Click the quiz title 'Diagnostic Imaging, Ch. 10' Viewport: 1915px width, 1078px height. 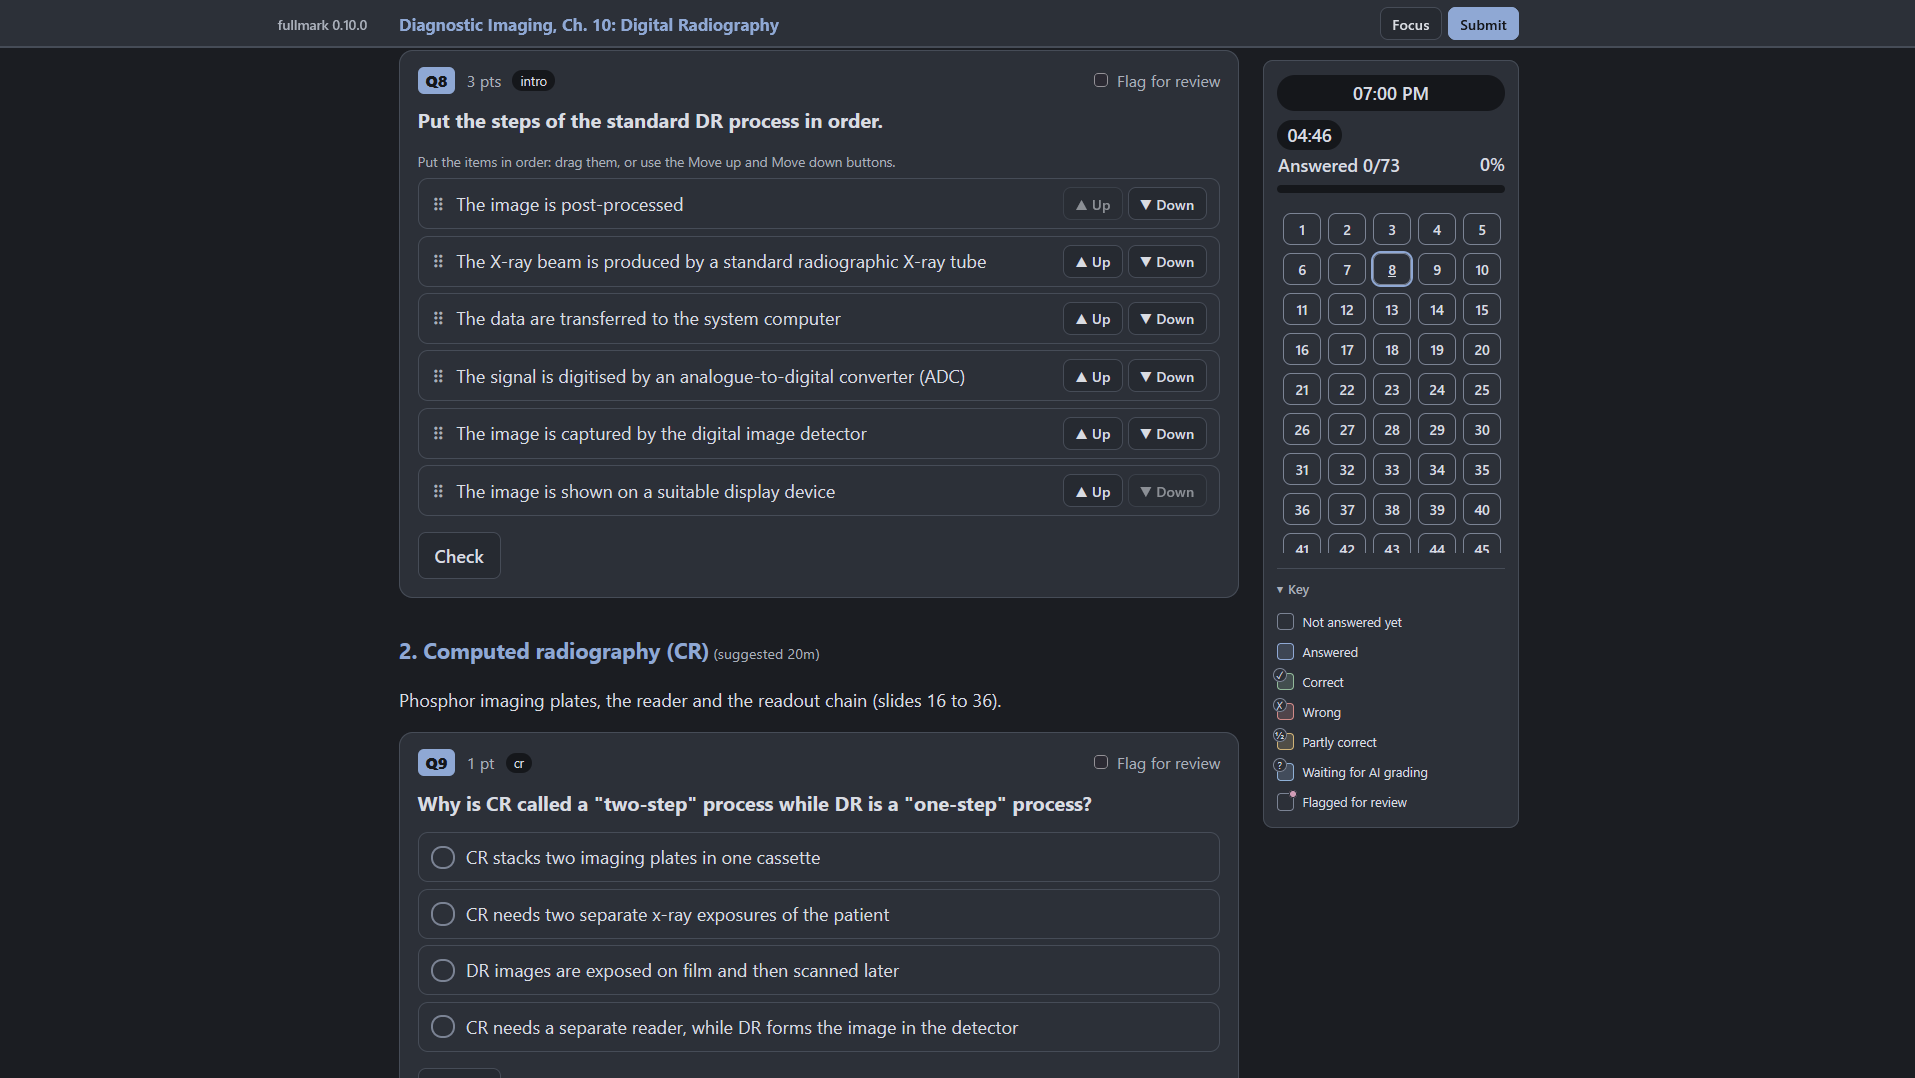588,25
